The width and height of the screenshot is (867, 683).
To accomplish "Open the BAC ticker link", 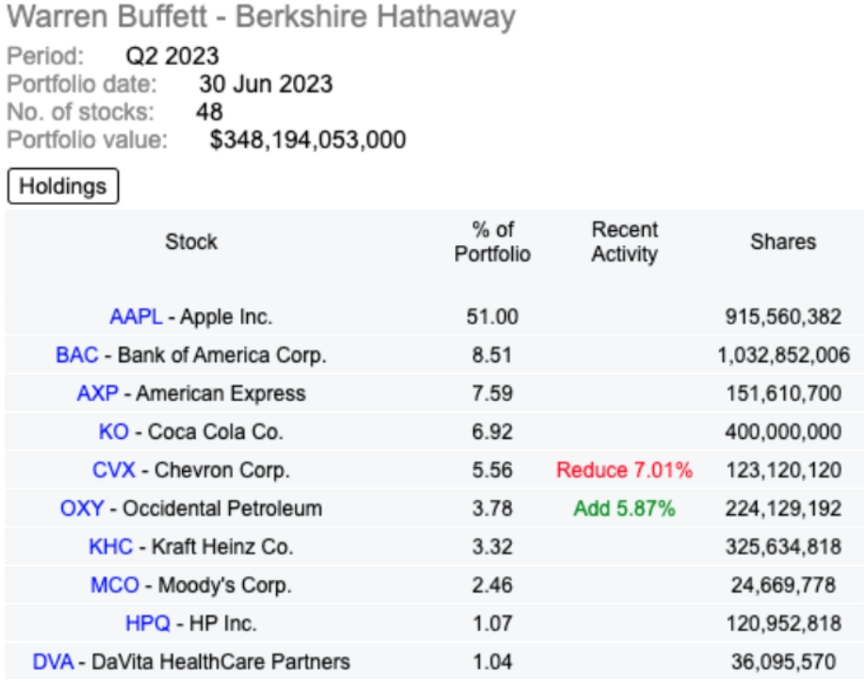I will click(x=77, y=355).
